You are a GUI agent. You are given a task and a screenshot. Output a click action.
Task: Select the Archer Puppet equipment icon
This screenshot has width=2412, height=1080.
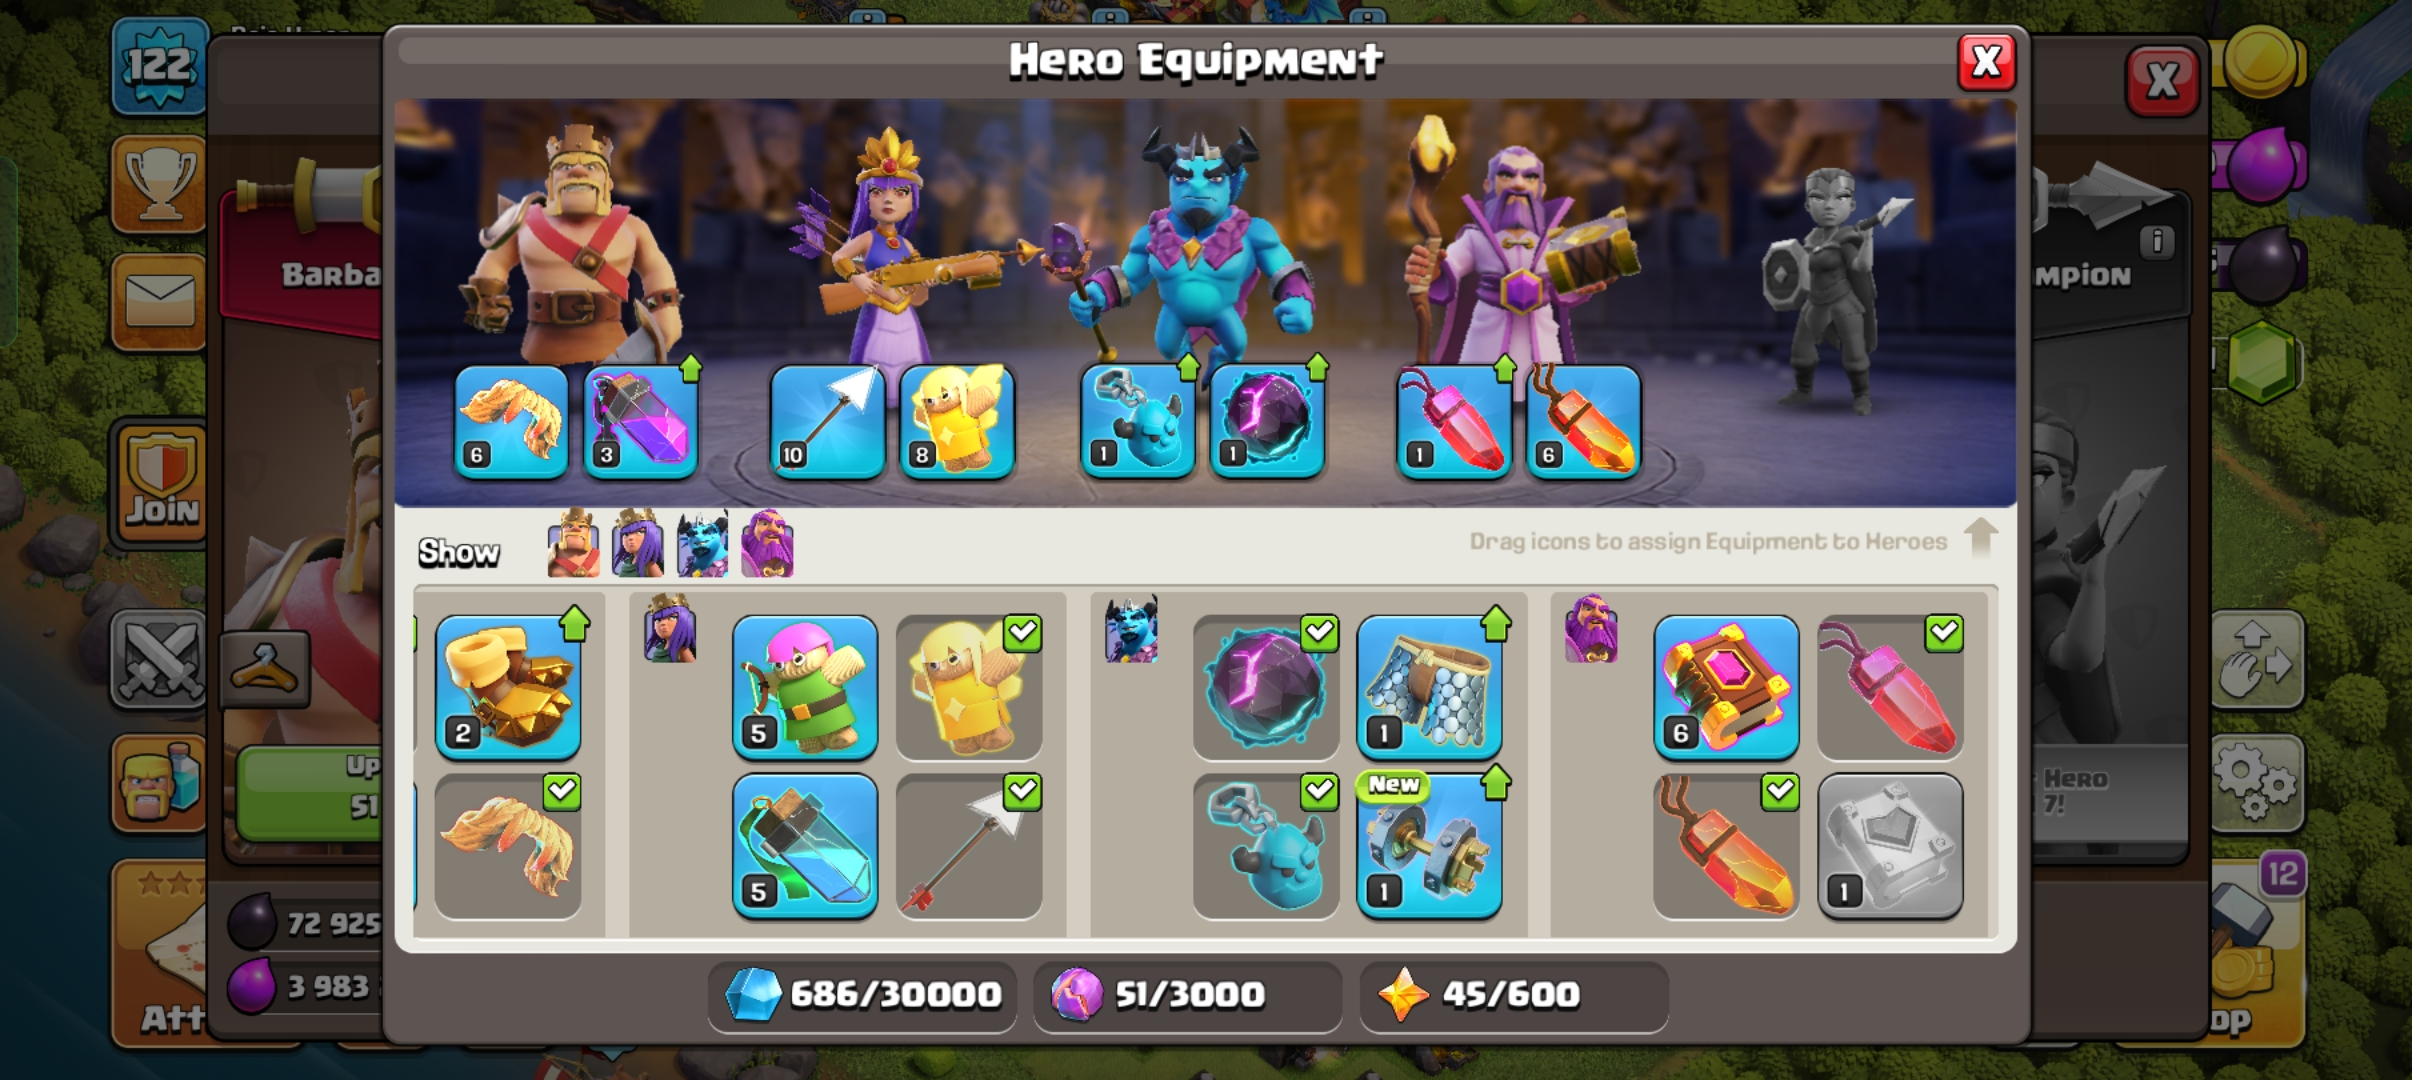[805, 688]
